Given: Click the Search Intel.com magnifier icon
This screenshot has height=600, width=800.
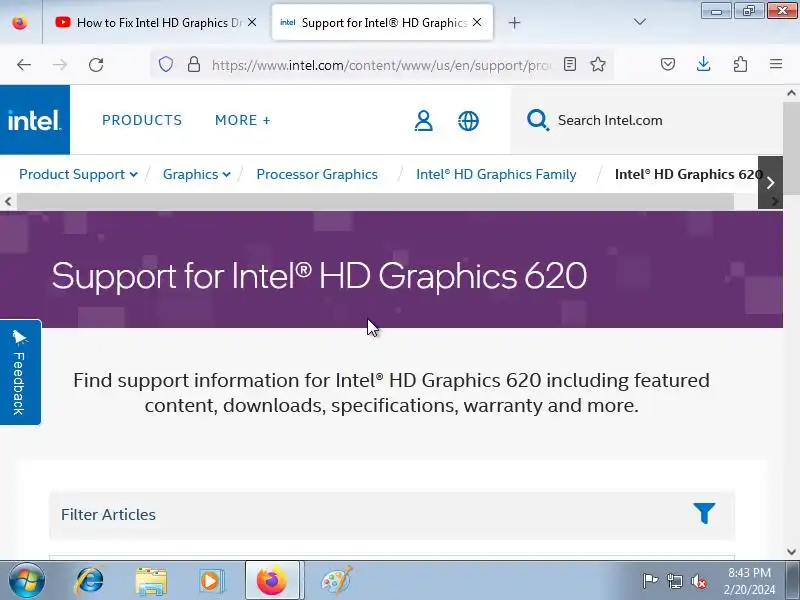Looking at the screenshot, I should pyautogui.click(x=537, y=120).
